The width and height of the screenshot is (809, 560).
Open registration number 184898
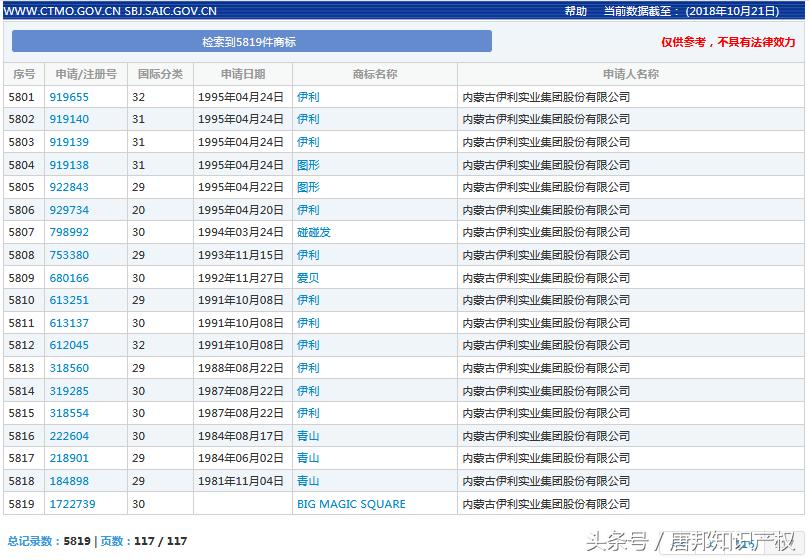point(69,481)
